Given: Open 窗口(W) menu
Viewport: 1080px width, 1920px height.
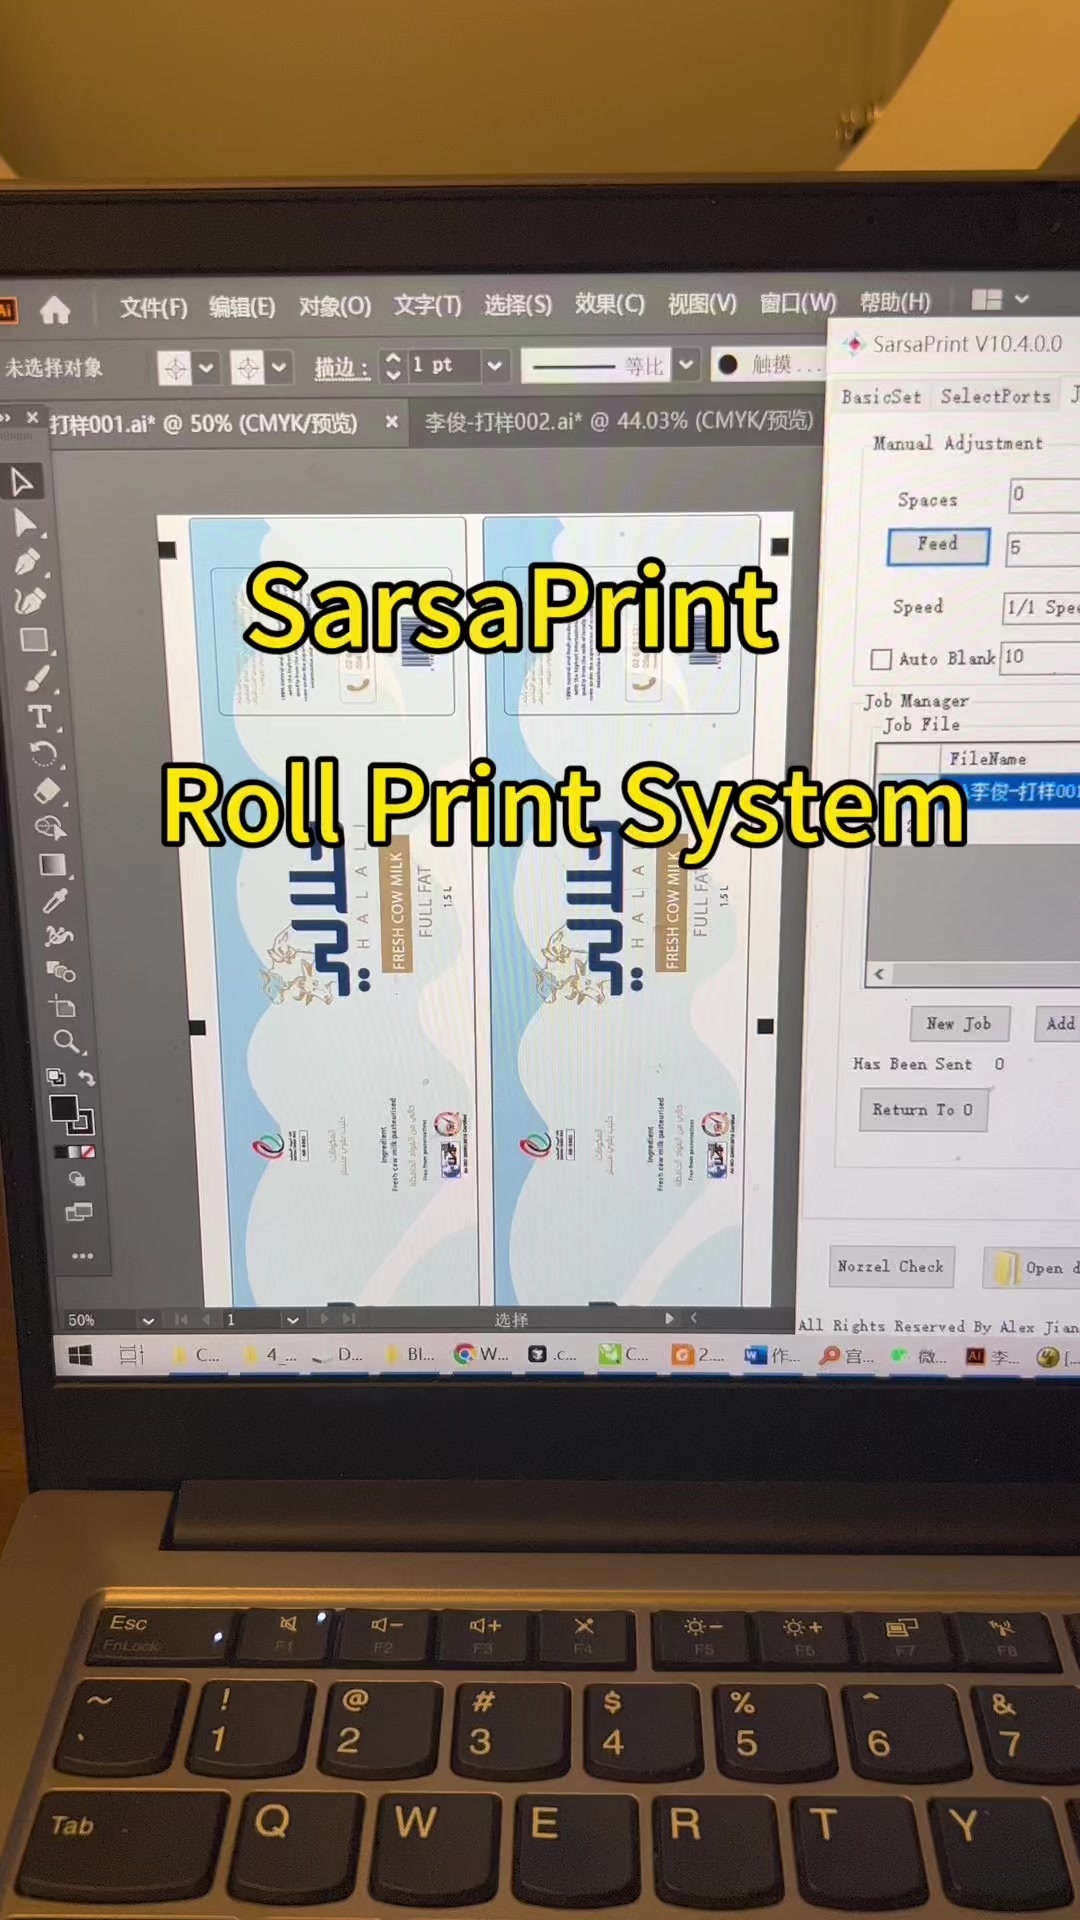Looking at the screenshot, I should [798, 302].
